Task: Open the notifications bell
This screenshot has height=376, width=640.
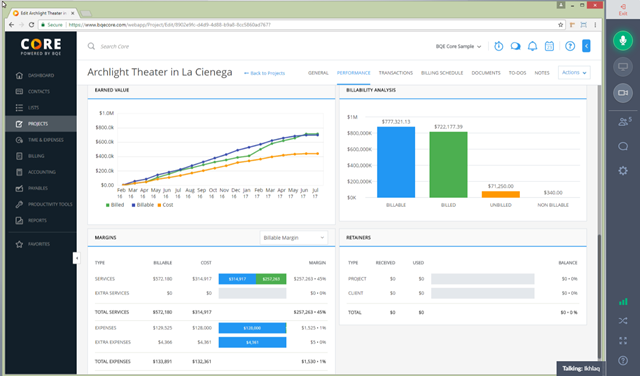Action: 532,46
